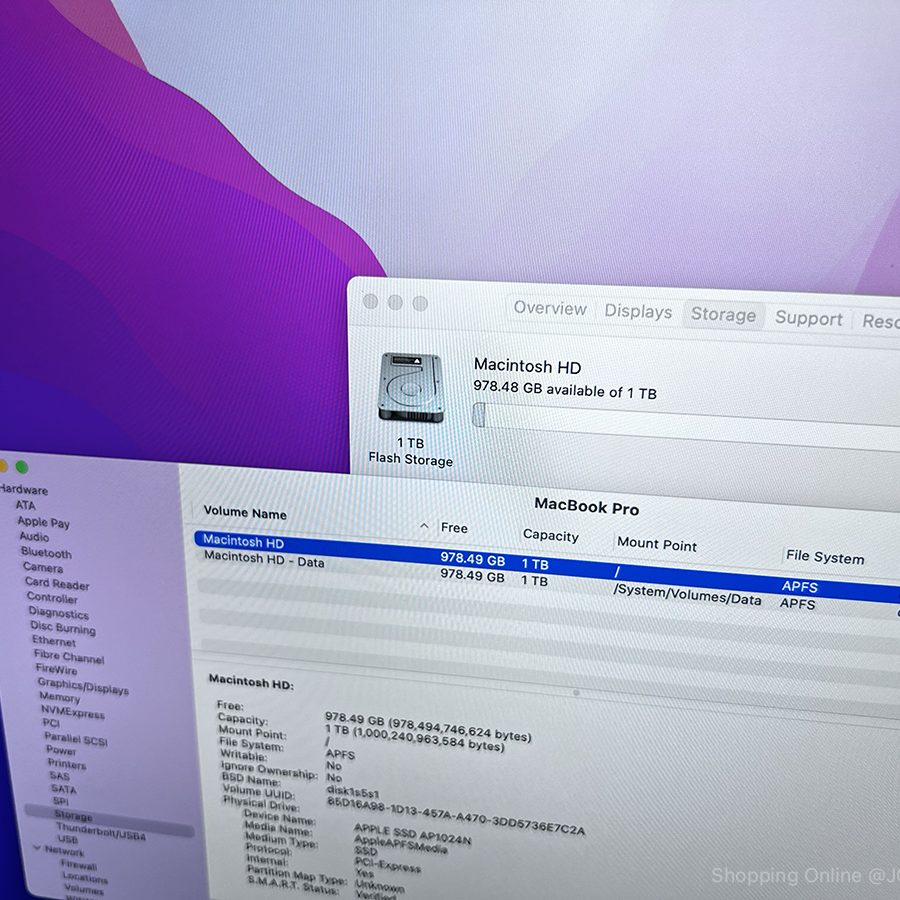The image size is (900, 900).
Task: Open the PCI section
Action: click(x=51, y=723)
